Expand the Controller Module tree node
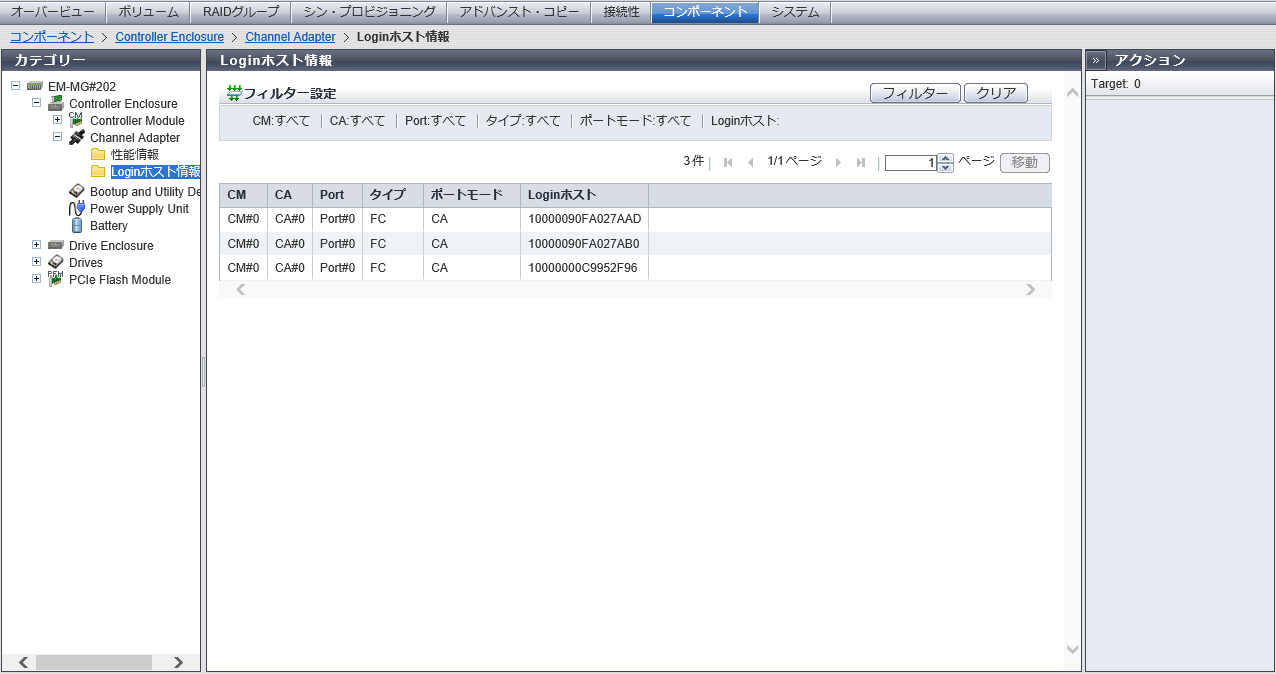Image resolution: width=1276 pixels, height=674 pixels. (57, 120)
